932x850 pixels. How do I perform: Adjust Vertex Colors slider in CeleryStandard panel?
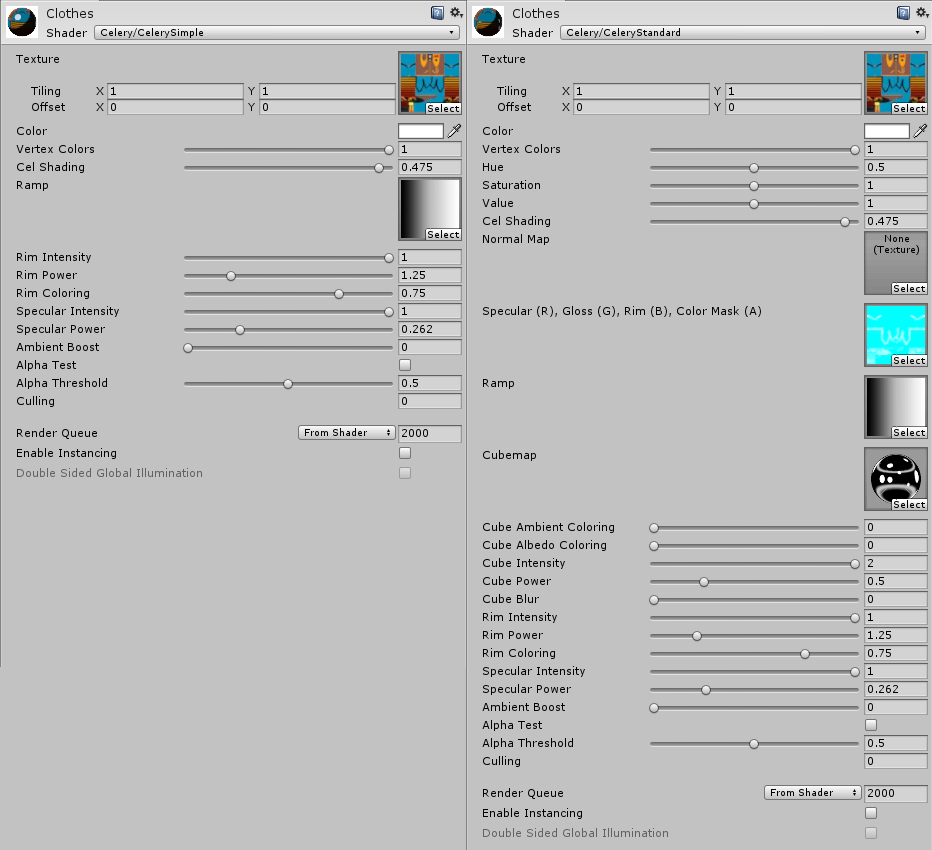click(x=755, y=150)
